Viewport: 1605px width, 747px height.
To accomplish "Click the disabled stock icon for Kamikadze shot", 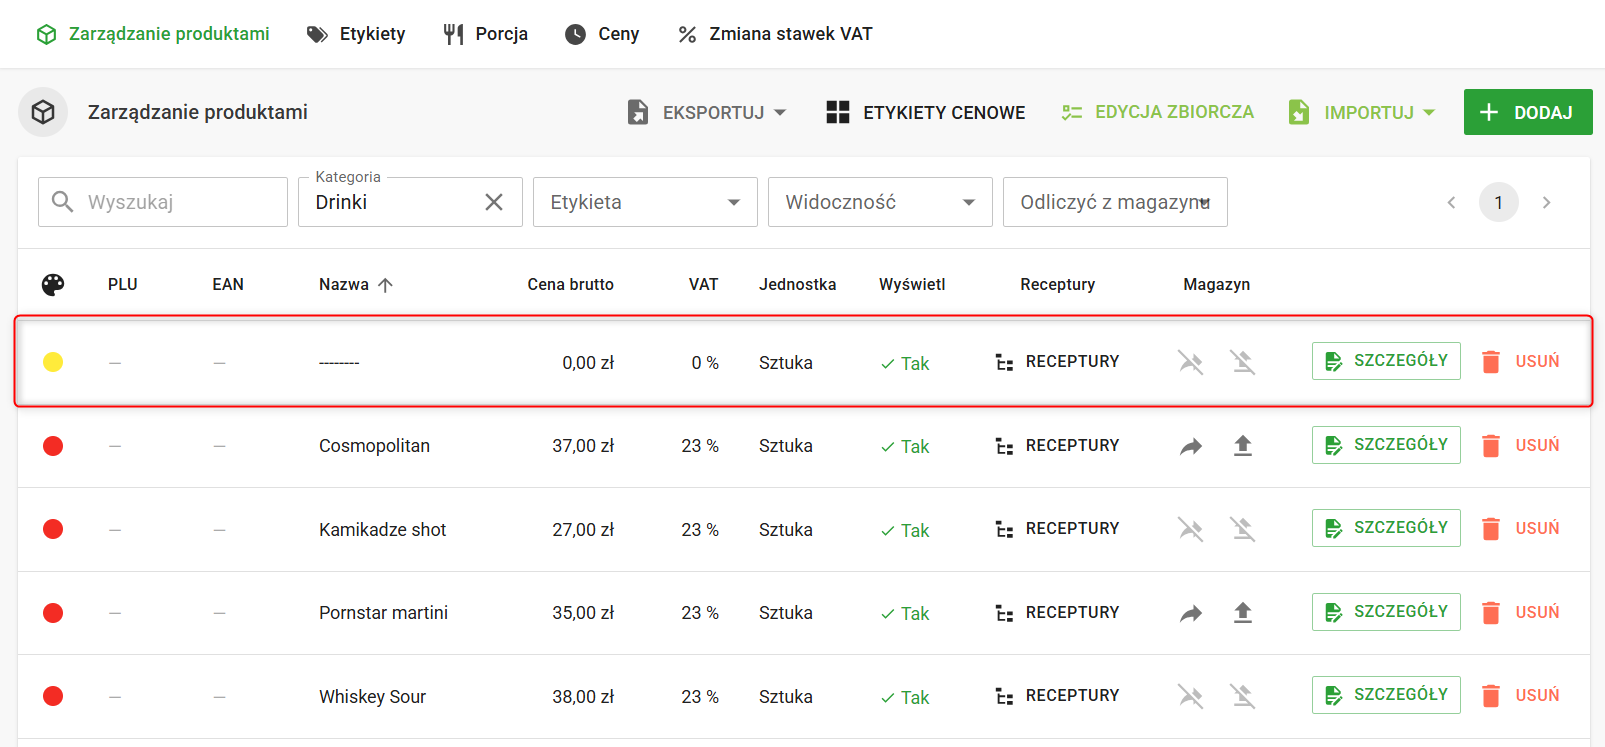I will 1243,529.
